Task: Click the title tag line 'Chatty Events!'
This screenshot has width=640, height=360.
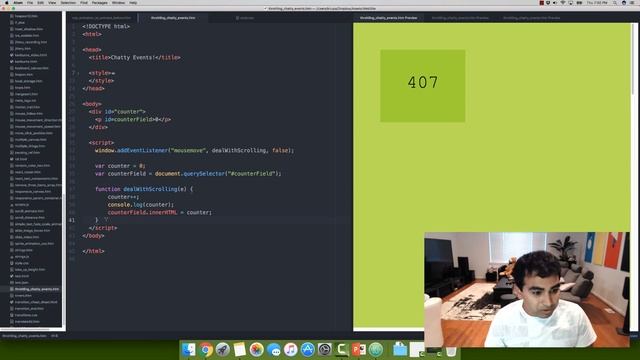Action: tap(134, 58)
